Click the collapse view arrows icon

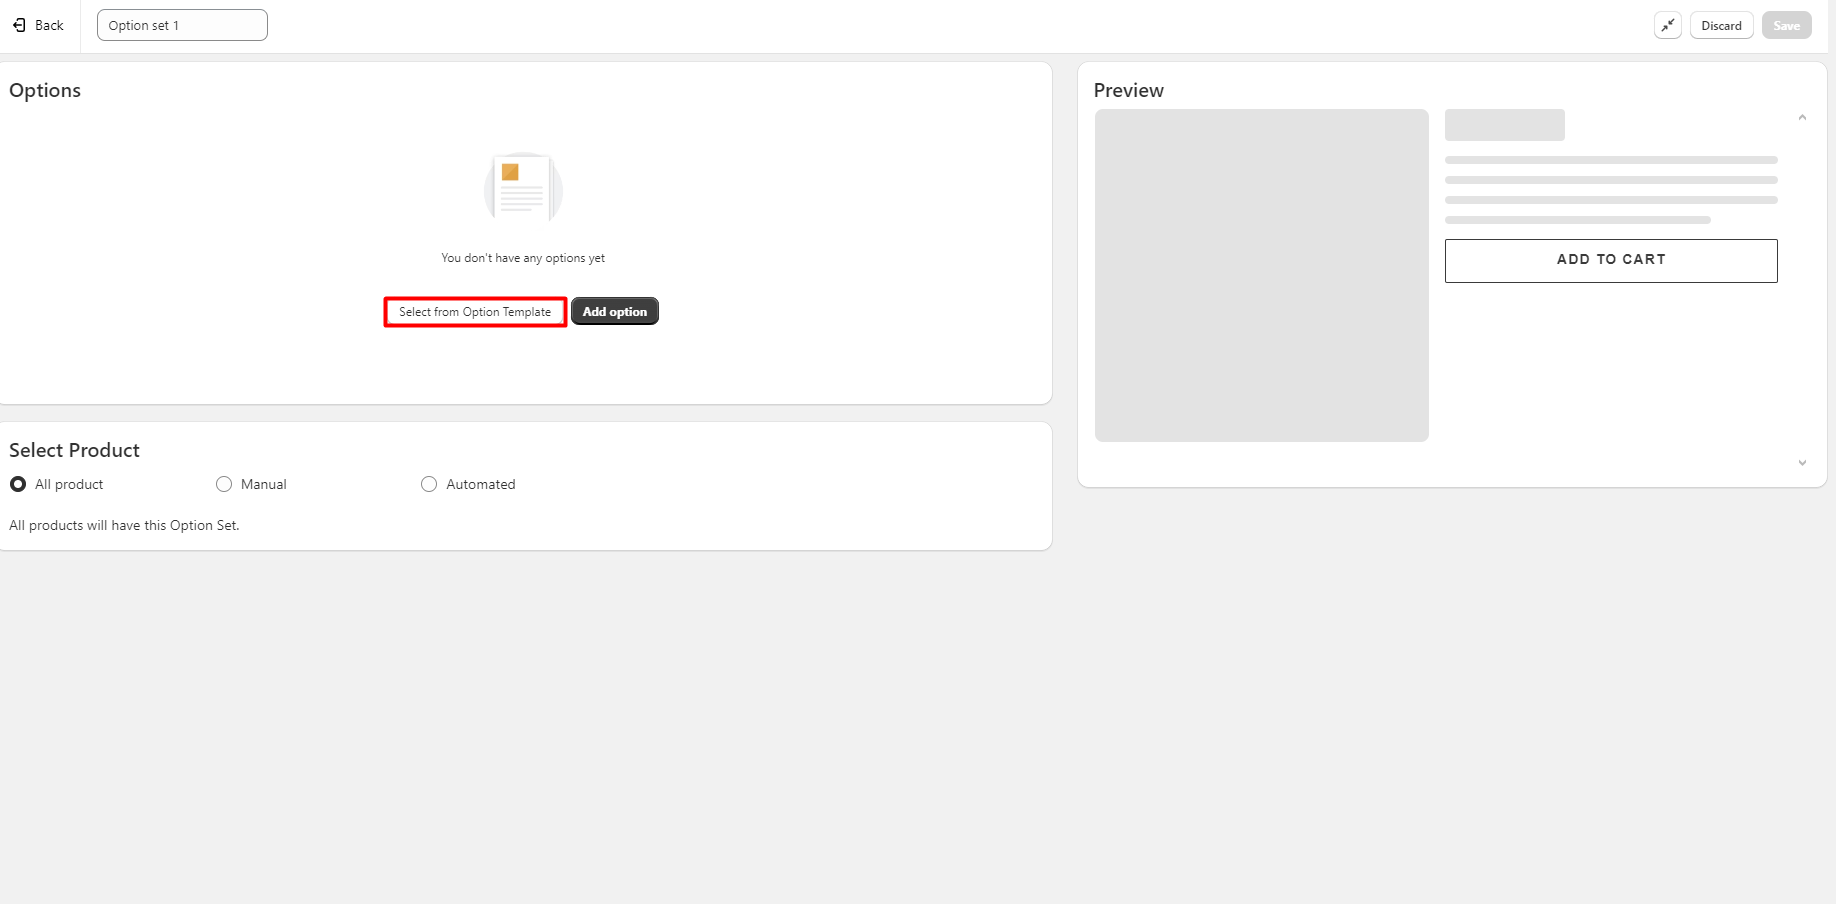[x=1667, y=26]
